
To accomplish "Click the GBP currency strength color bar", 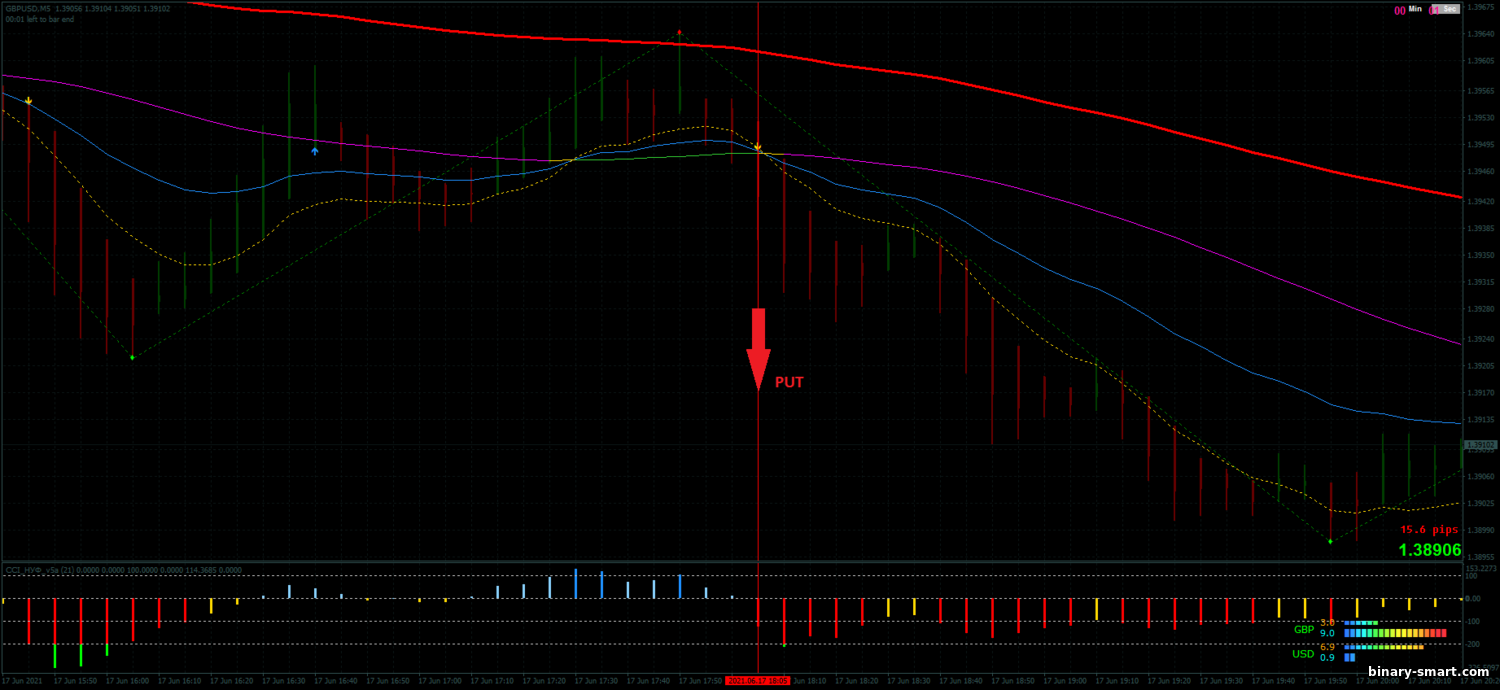I will click(x=1395, y=633).
